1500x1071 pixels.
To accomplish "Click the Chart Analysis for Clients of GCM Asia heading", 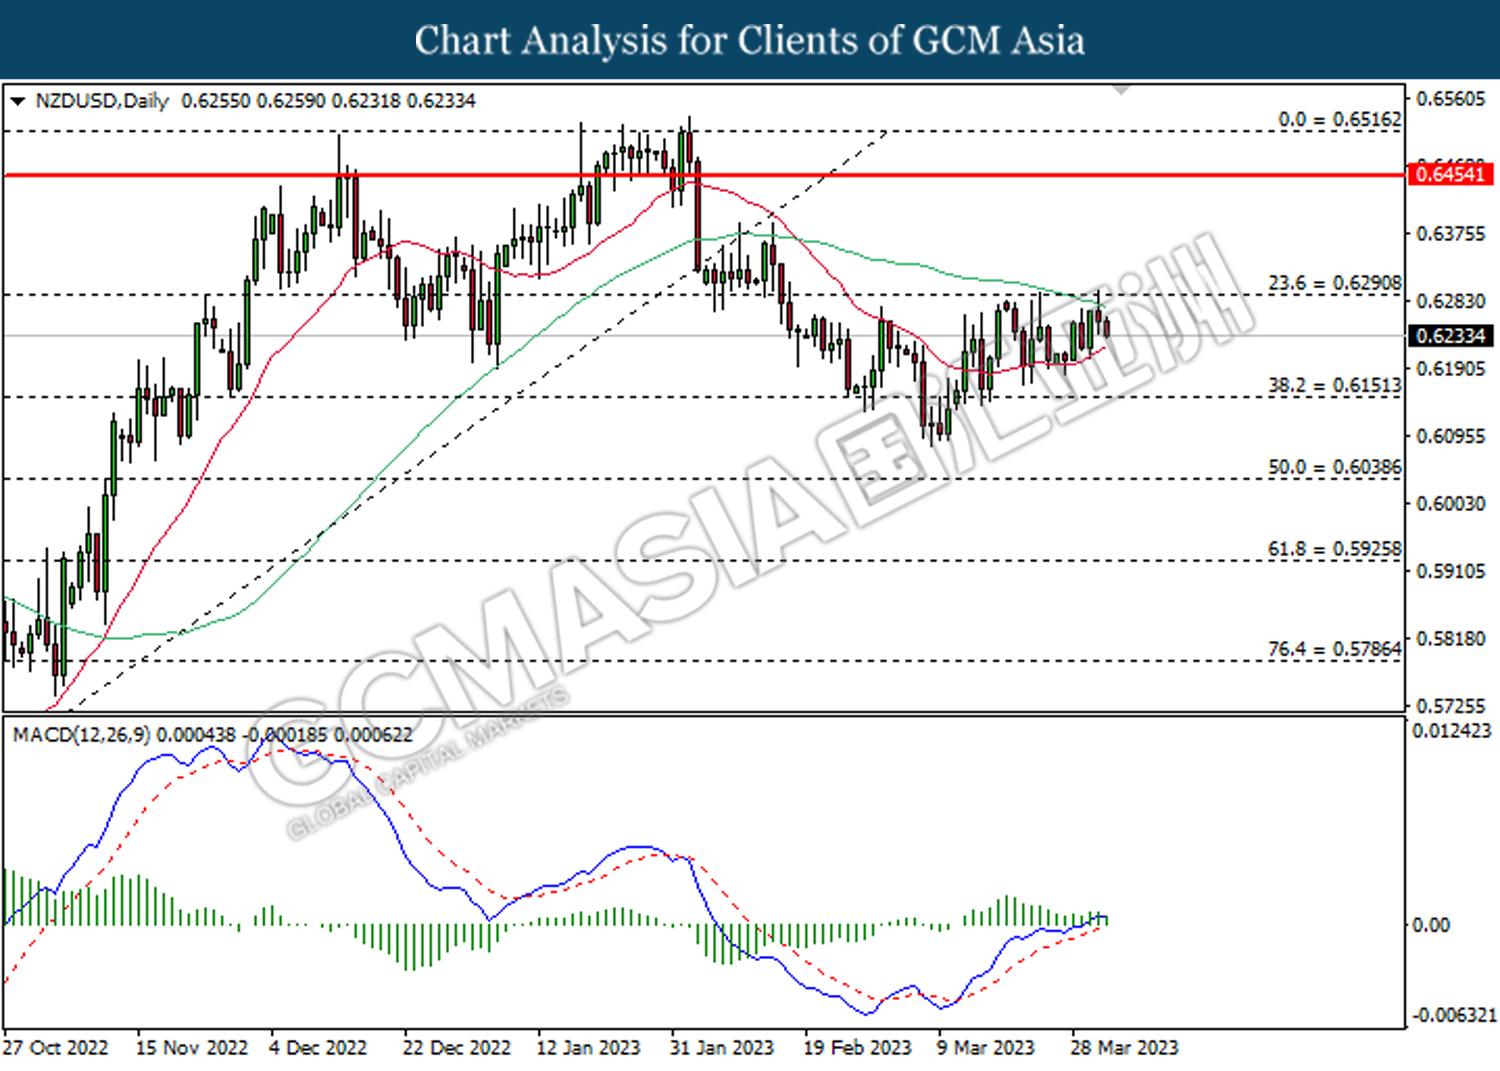I will (750, 41).
